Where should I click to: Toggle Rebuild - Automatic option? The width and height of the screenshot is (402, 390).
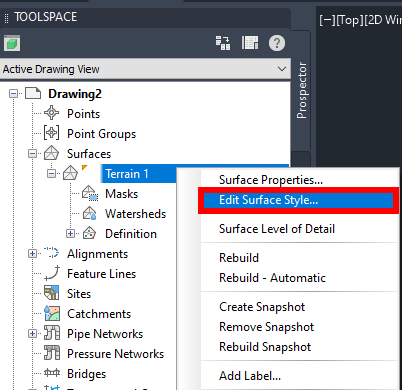coord(299,278)
